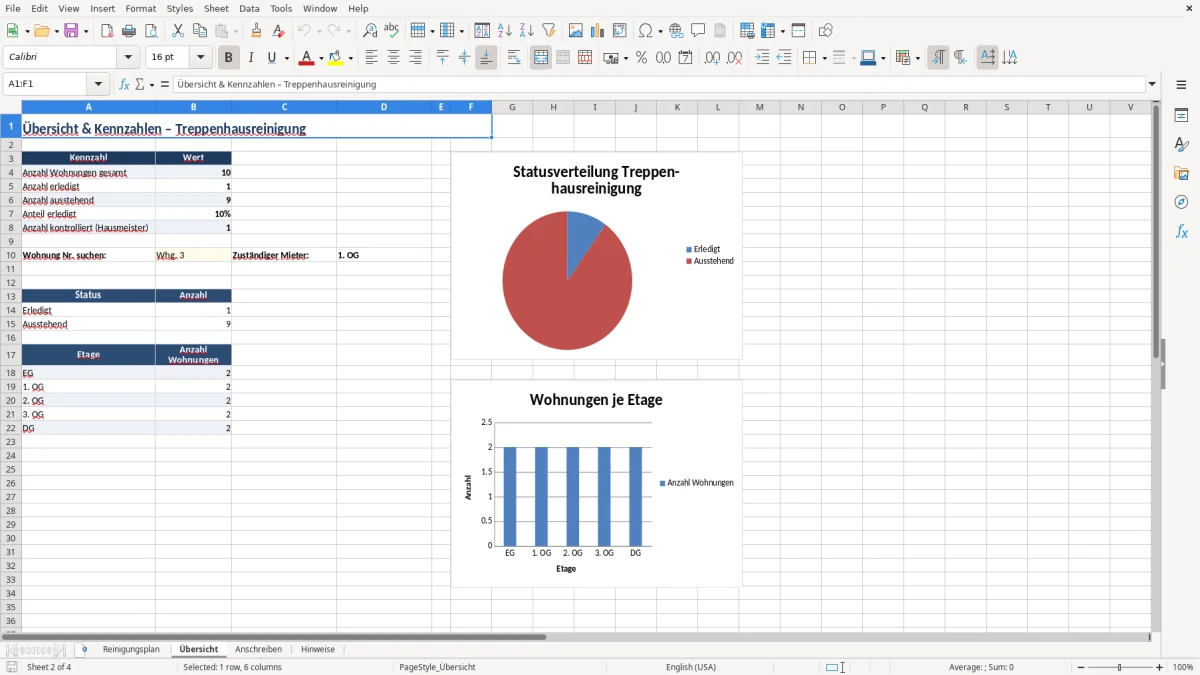Open the Font Name dropdown
This screenshot has height=675, width=1200.
(x=128, y=58)
